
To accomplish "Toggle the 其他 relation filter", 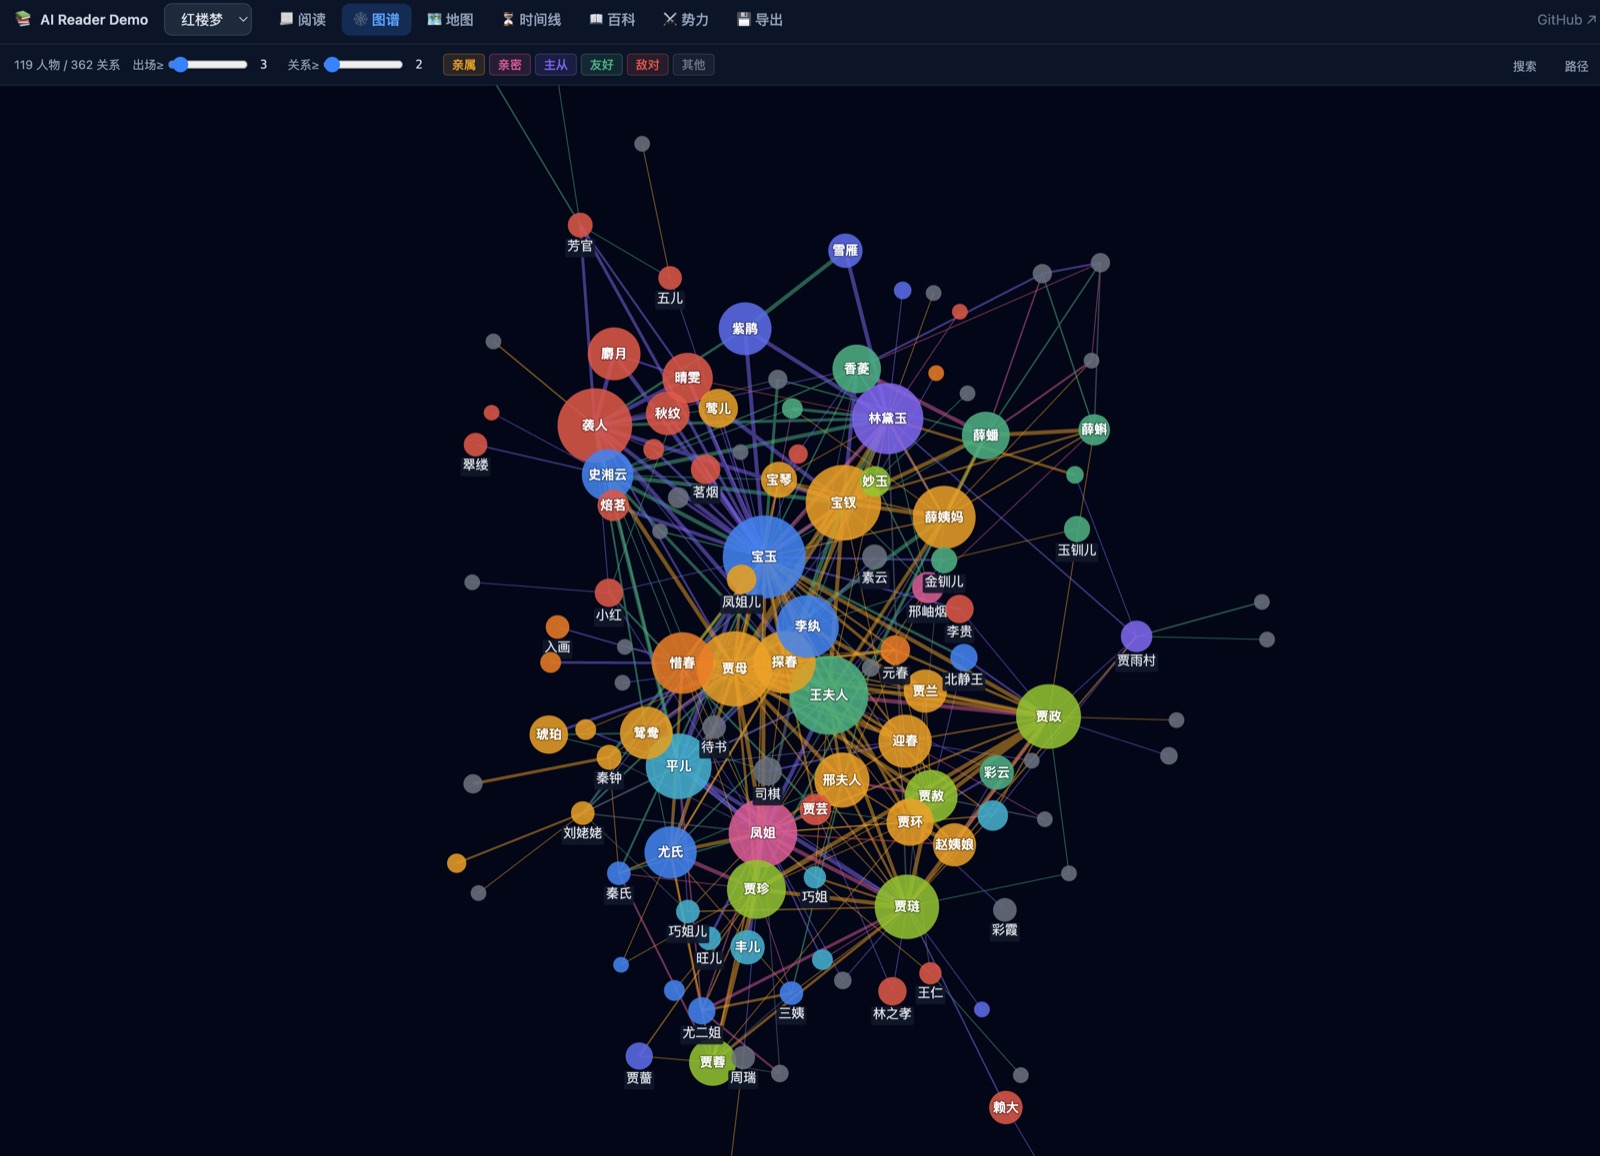I will click(694, 64).
